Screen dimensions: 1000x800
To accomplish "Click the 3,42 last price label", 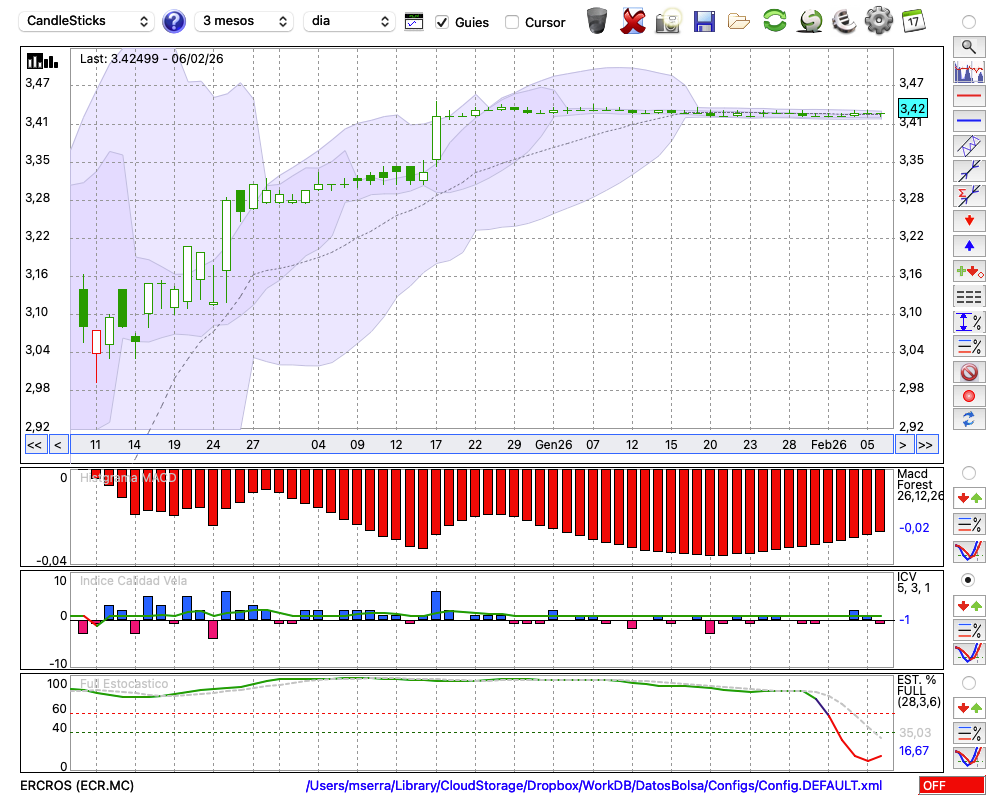I will click(x=912, y=108).
